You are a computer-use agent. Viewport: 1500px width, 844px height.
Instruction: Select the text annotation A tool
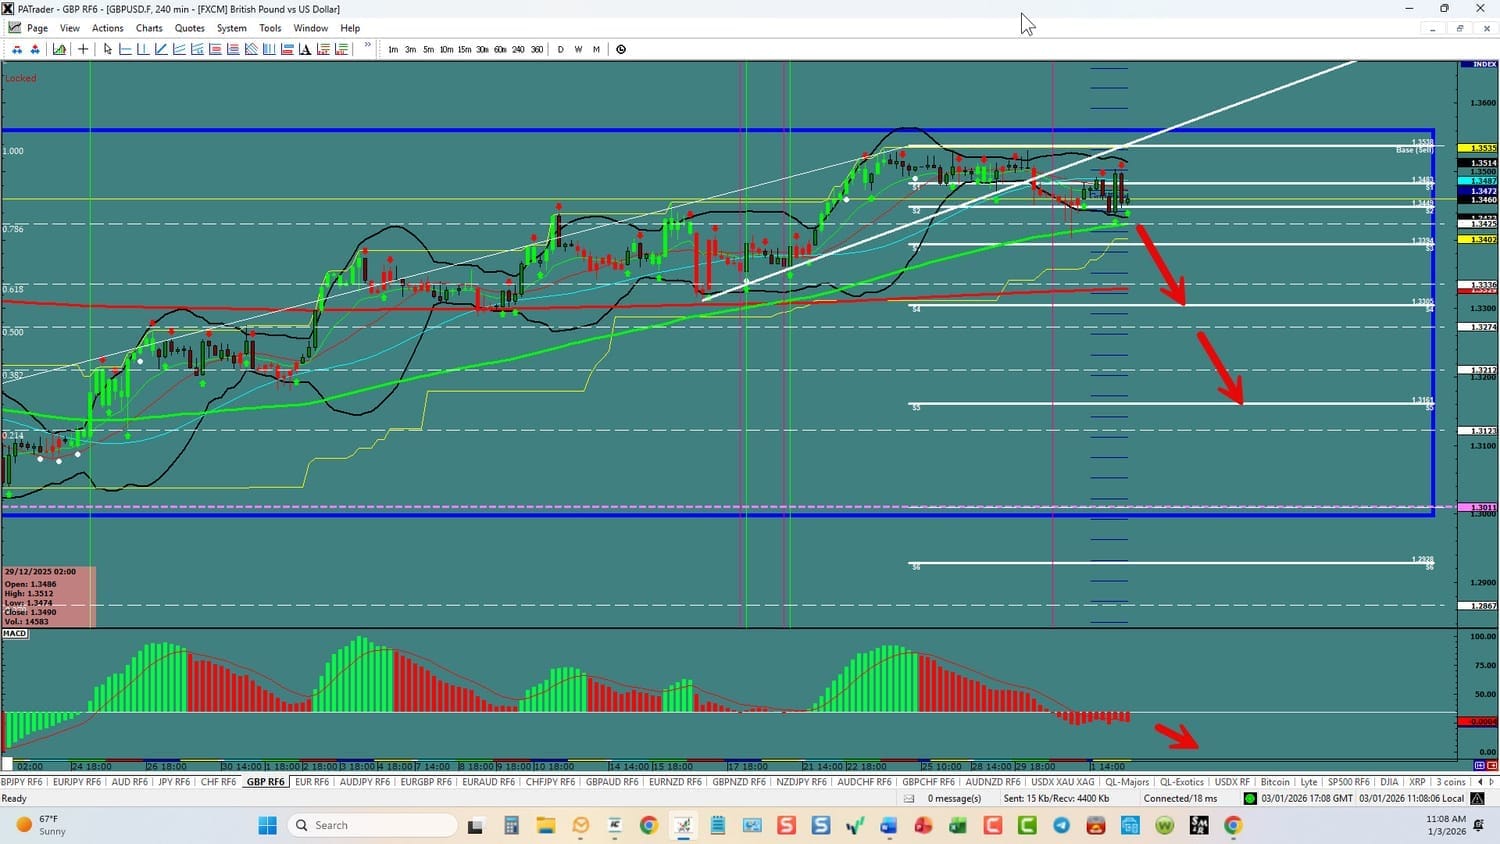click(x=305, y=49)
